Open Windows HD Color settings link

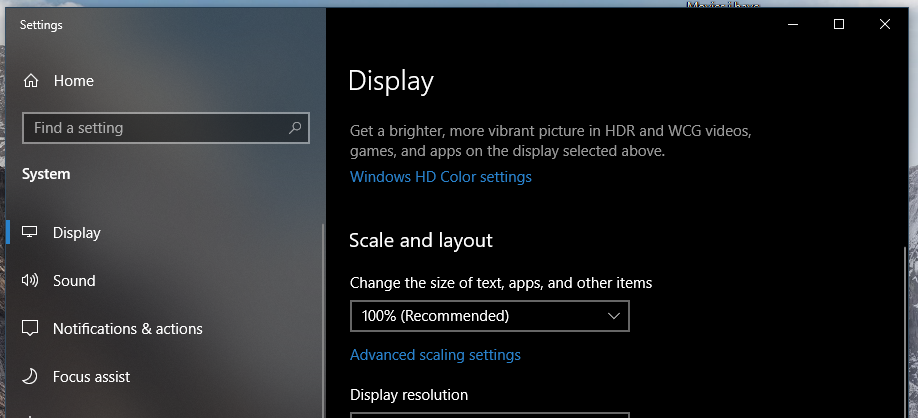pos(440,177)
